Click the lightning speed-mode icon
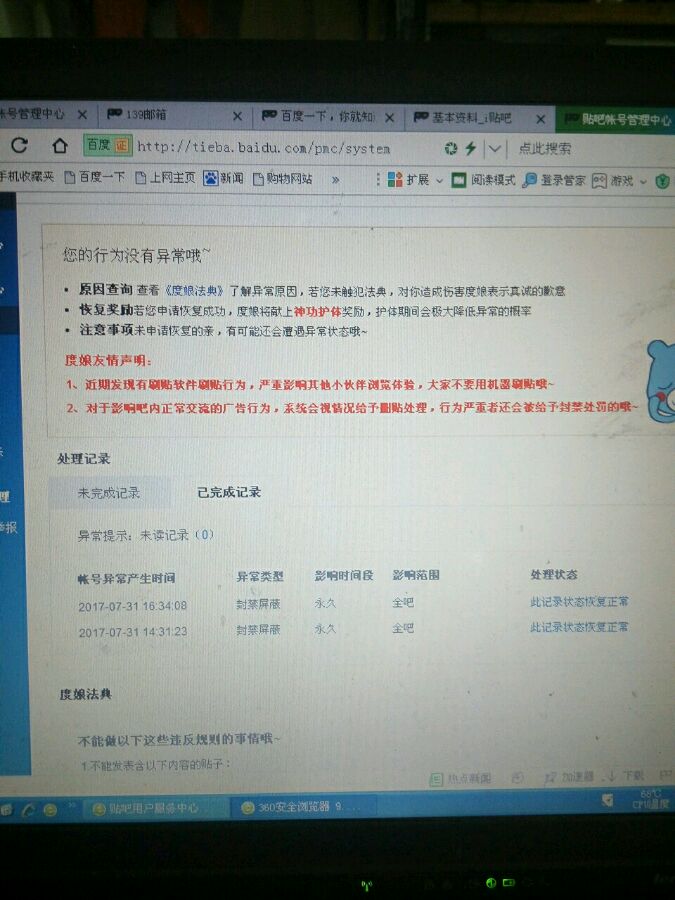Screen dimensions: 675x900 click(x=470, y=149)
